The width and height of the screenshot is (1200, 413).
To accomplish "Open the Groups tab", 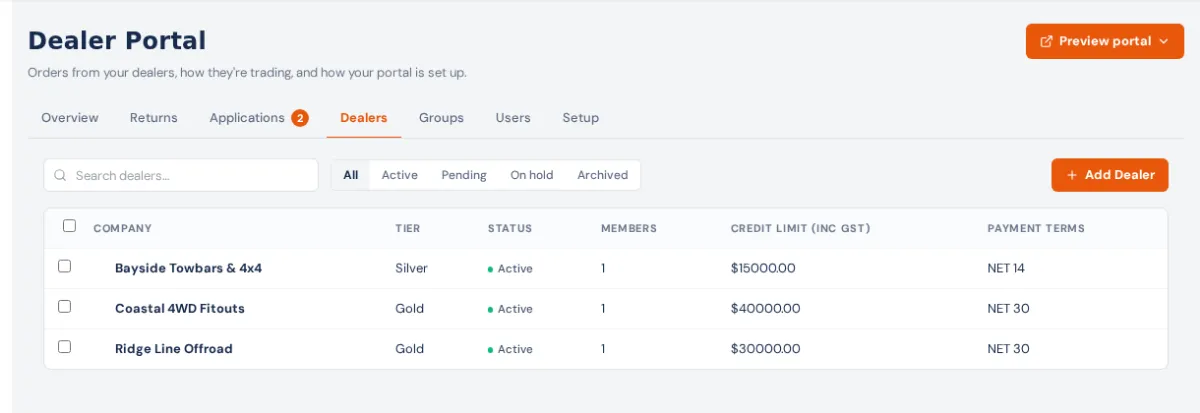I will pos(441,118).
